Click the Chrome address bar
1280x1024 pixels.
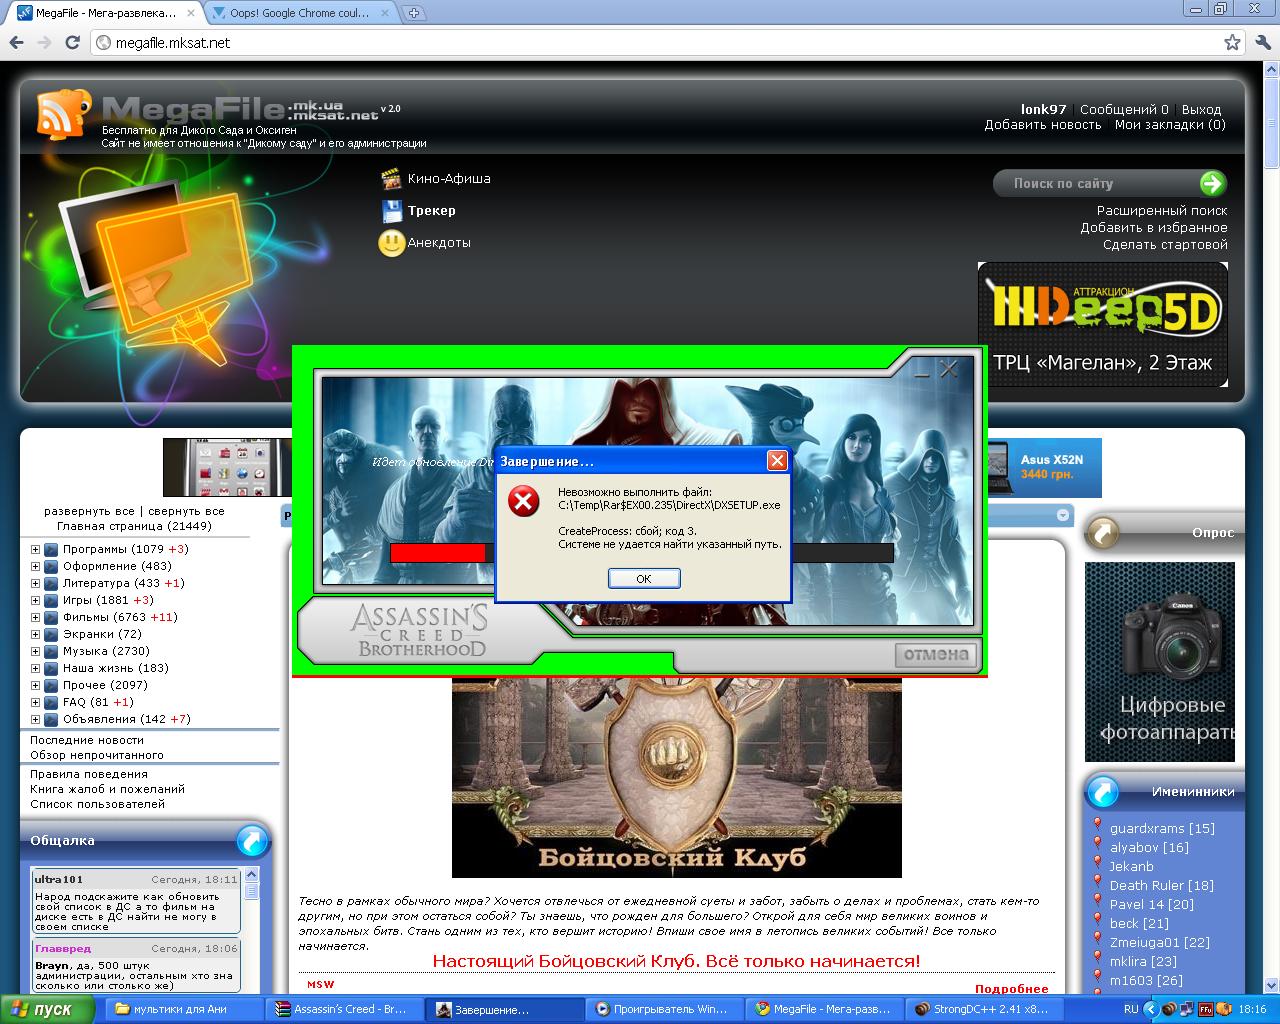[x=667, y=43]
